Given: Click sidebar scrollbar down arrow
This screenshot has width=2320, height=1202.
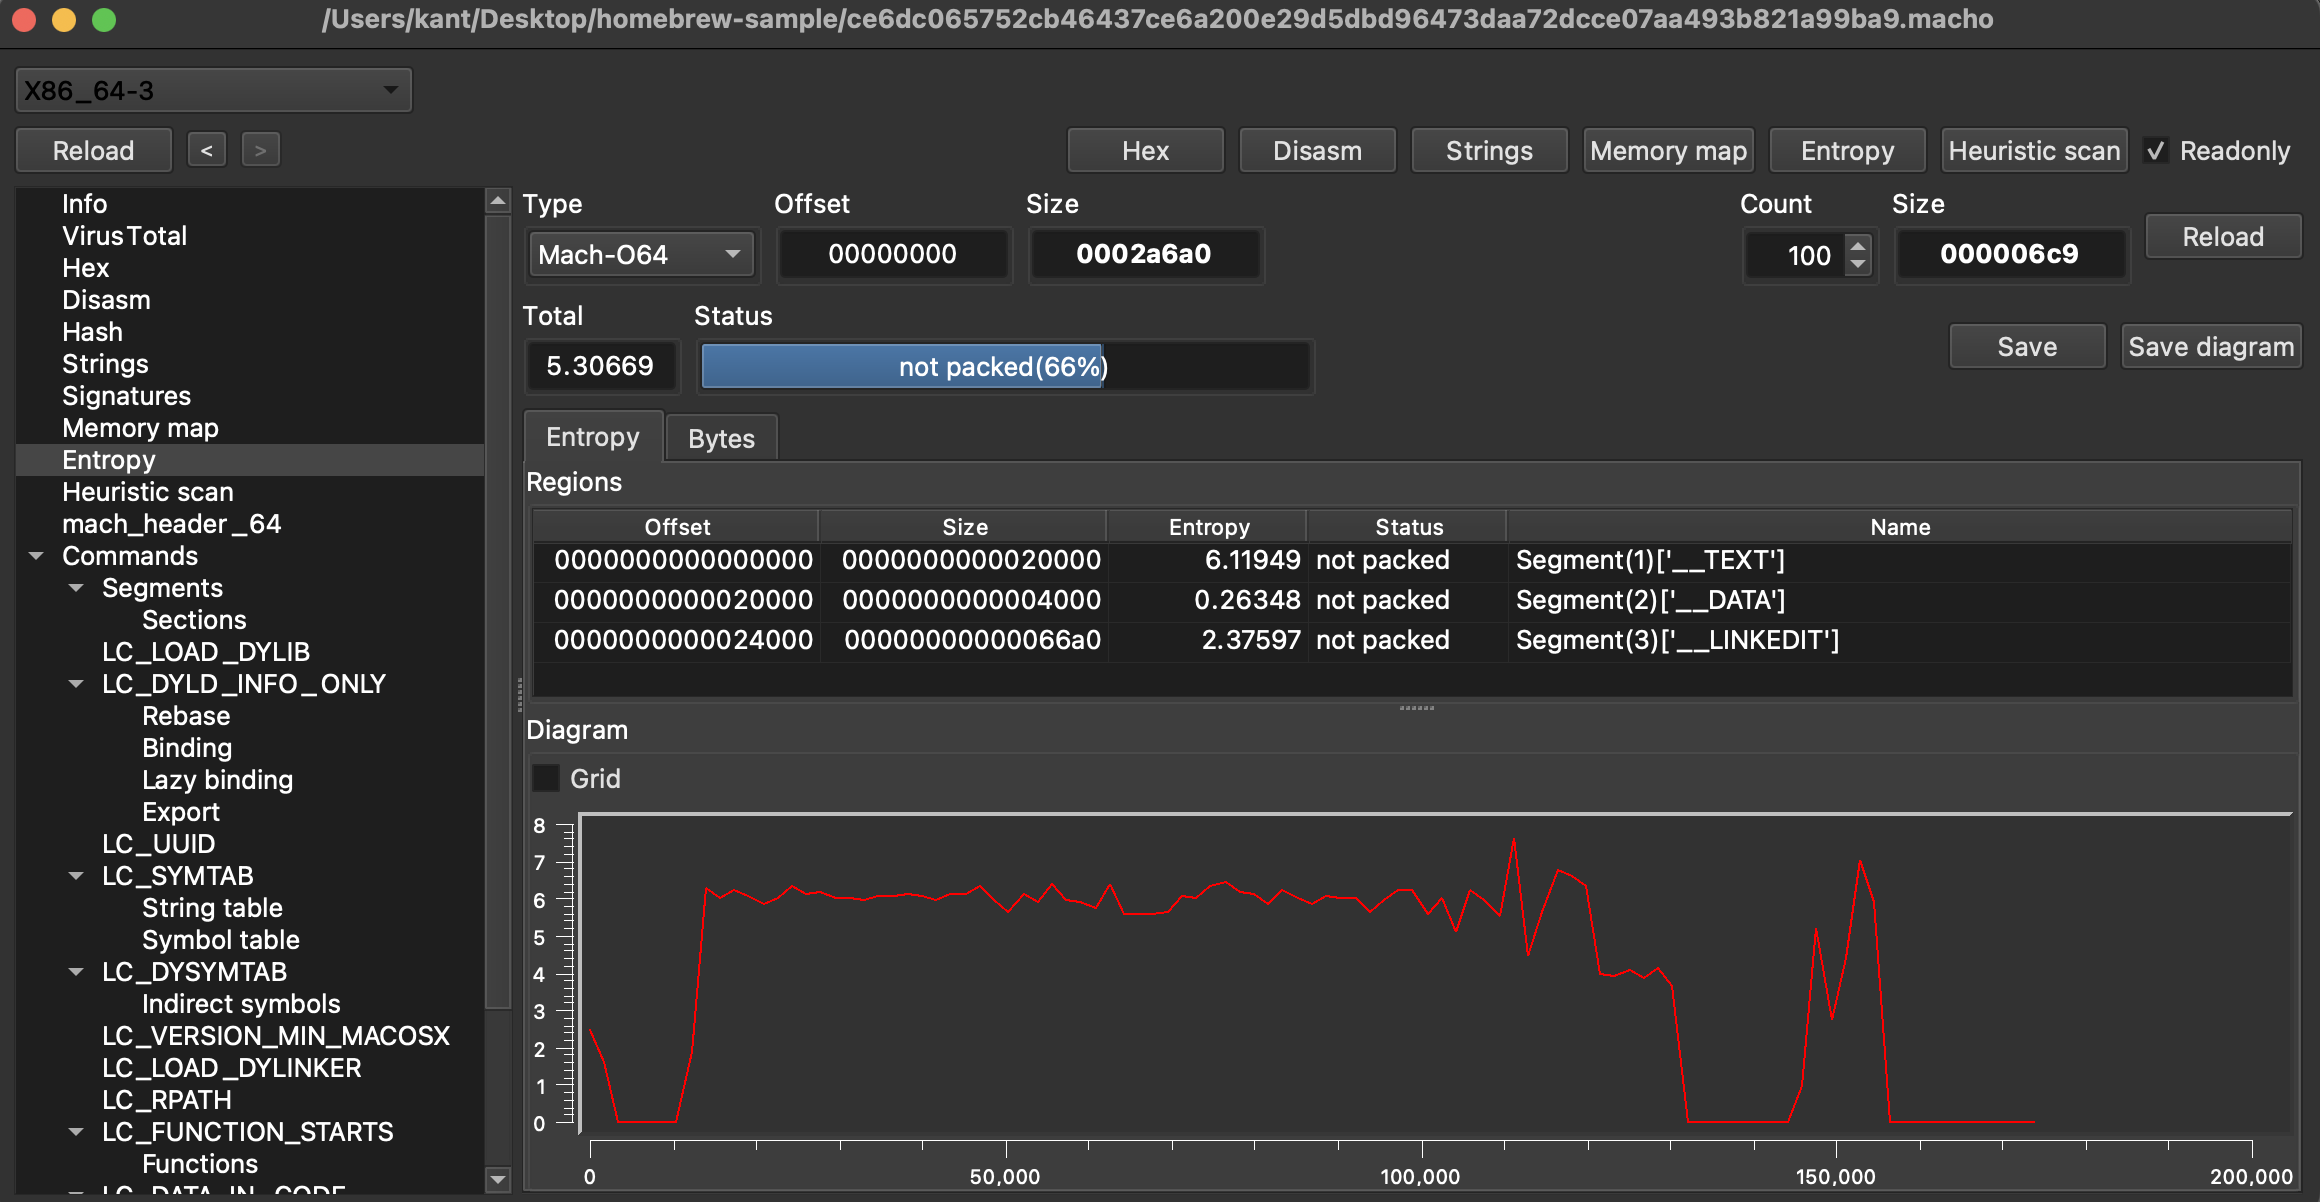Looking at the screenshot, I should coord(497,1179).
